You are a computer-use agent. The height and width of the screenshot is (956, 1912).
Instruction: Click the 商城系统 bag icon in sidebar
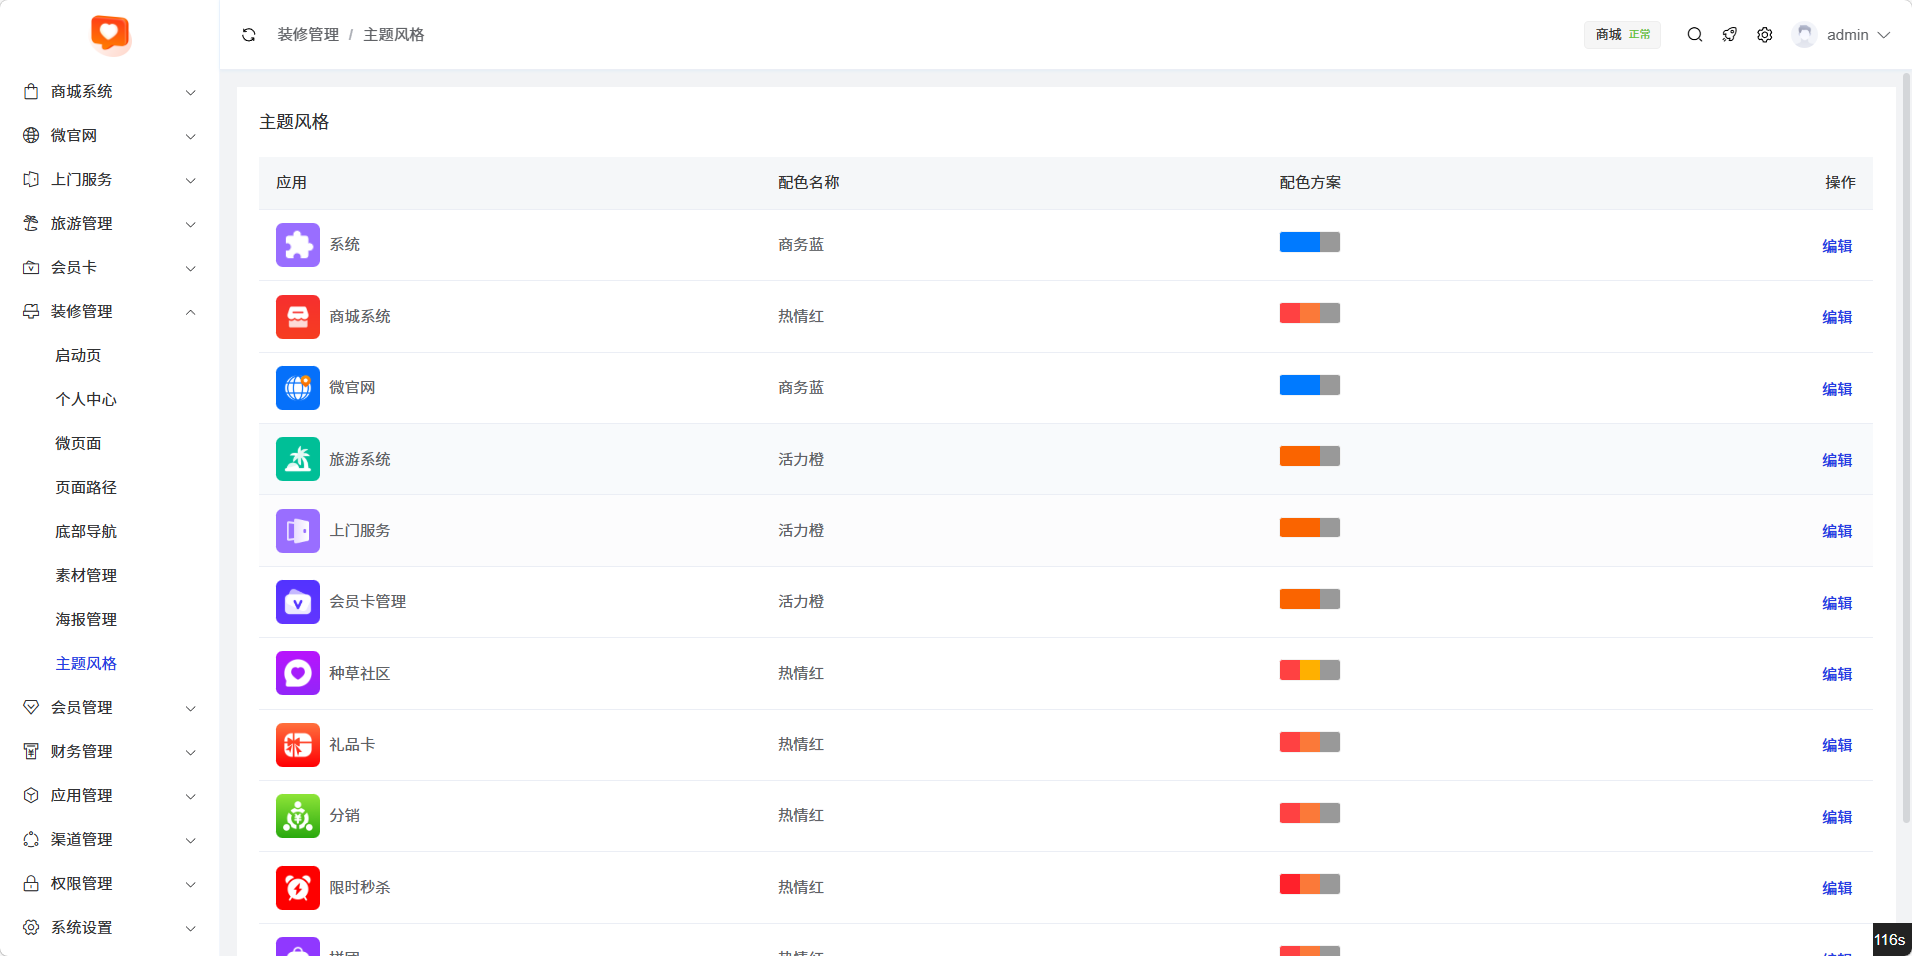point(31,91)
